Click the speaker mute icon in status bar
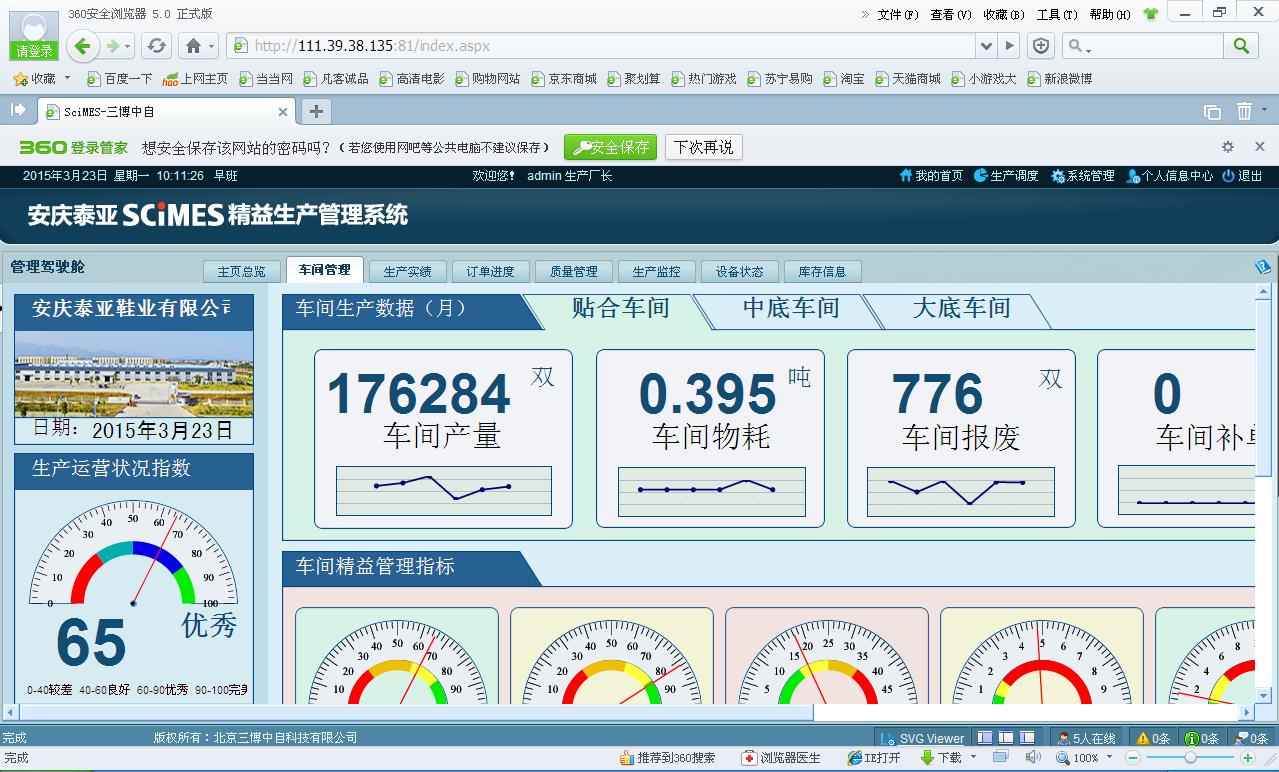Screen dimensions: 1279x772 1033,758
